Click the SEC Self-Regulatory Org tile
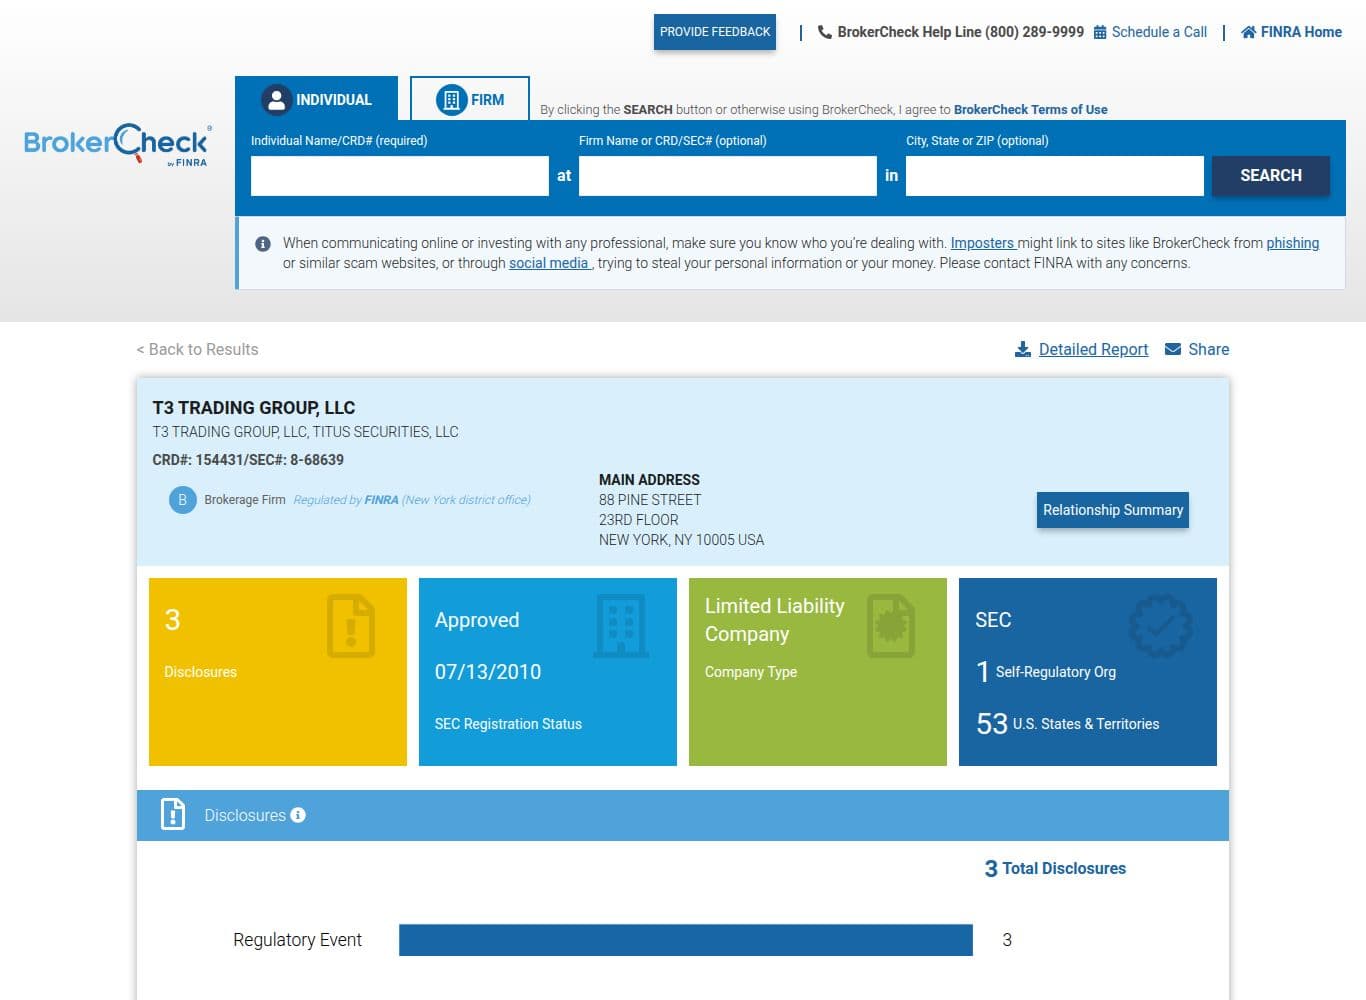The height and width of the screenshot is (1000, 1366). pyautogui.click(x=1088, y=672)
